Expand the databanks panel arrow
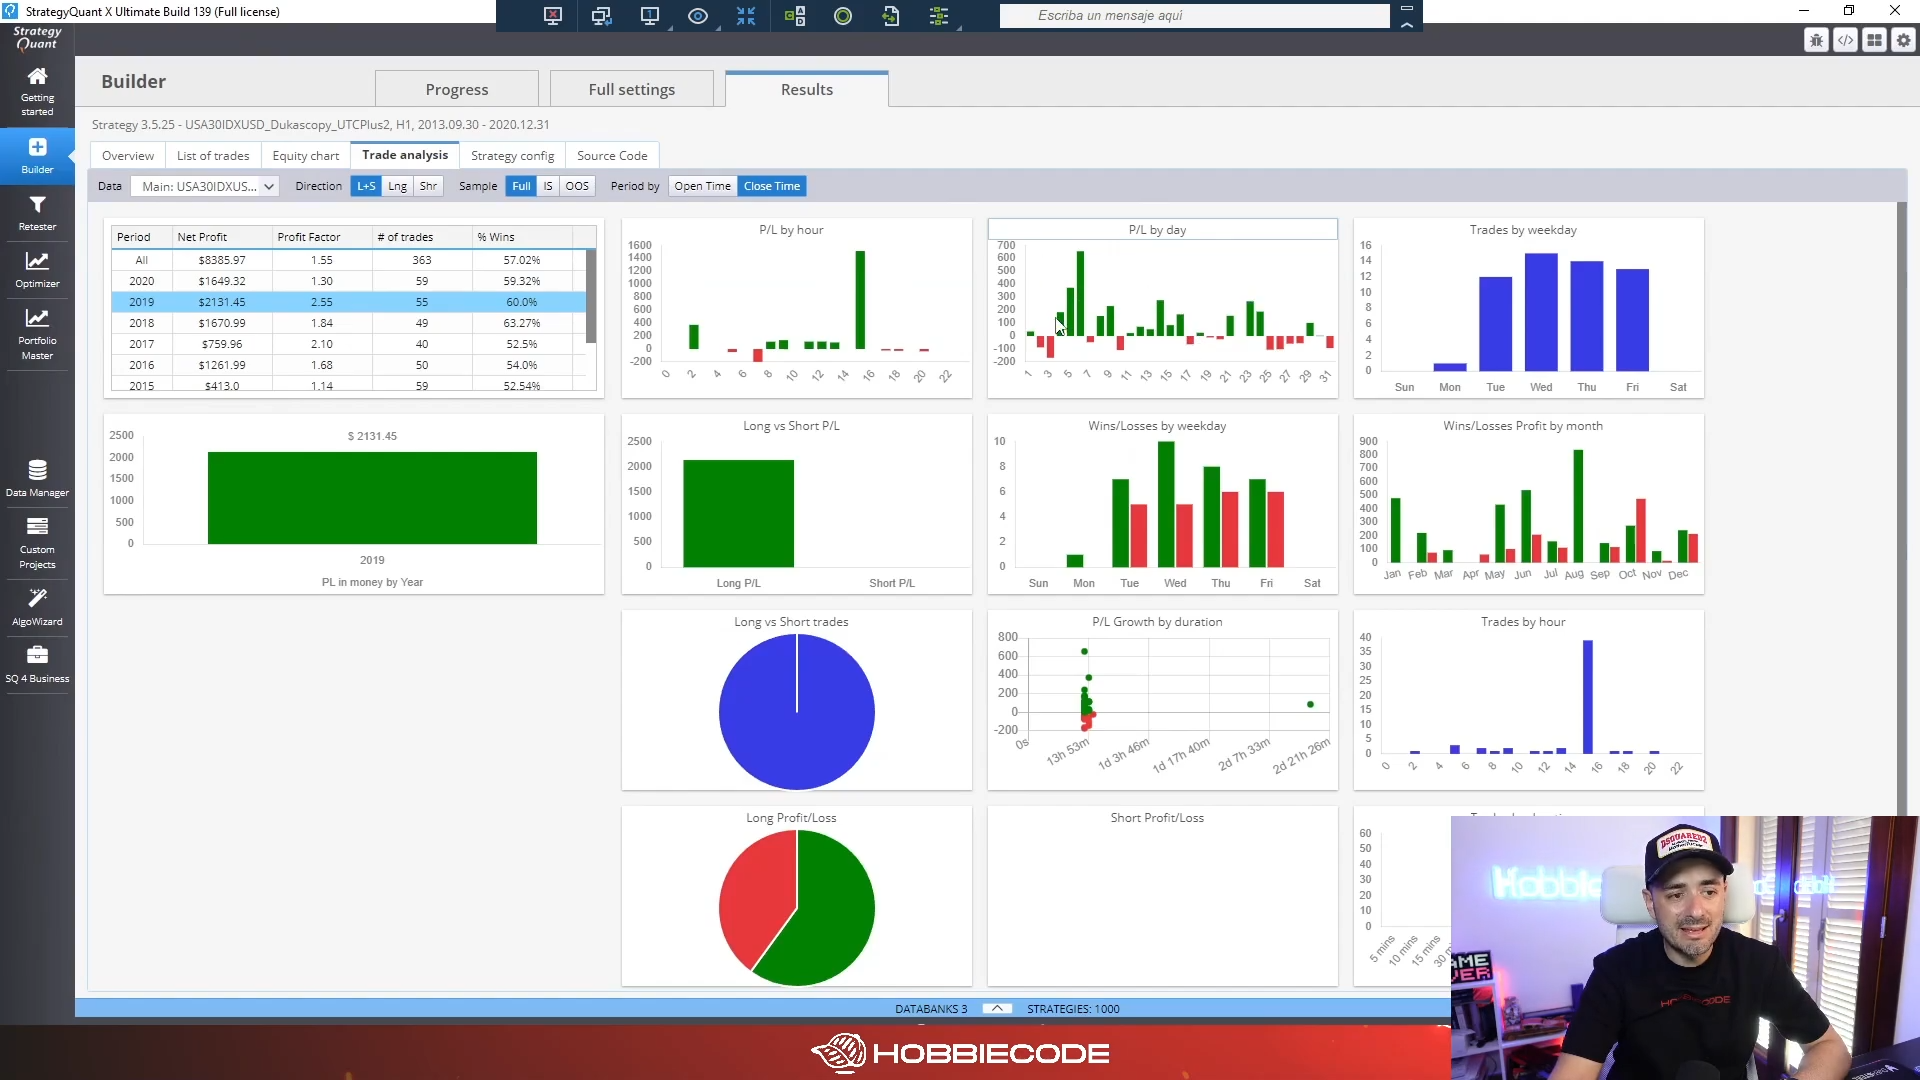This screenshot has height=1080, width=1920. pyautogui.click(x=997, y=1008)
